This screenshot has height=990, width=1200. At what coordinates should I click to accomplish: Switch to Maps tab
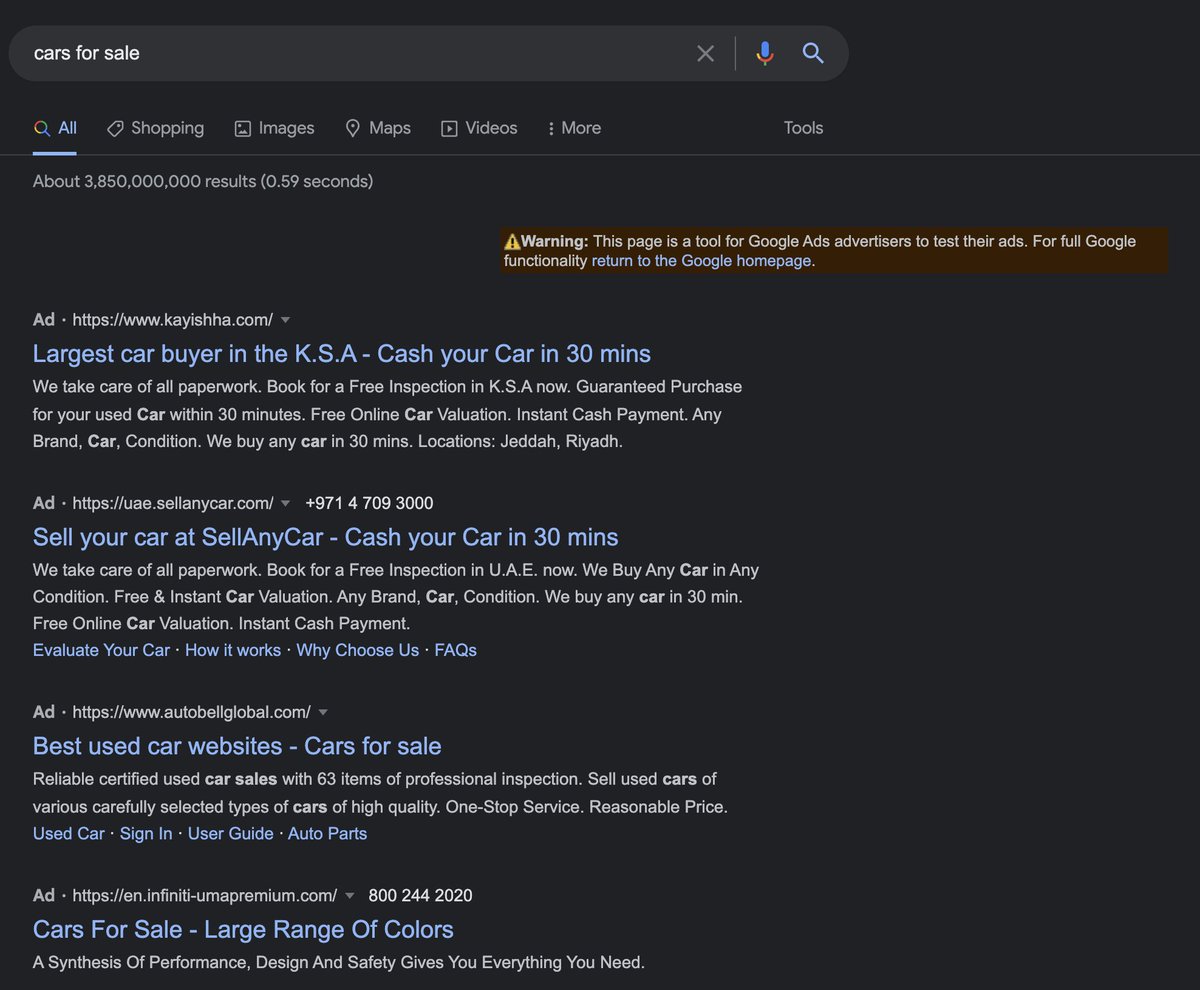378,128
